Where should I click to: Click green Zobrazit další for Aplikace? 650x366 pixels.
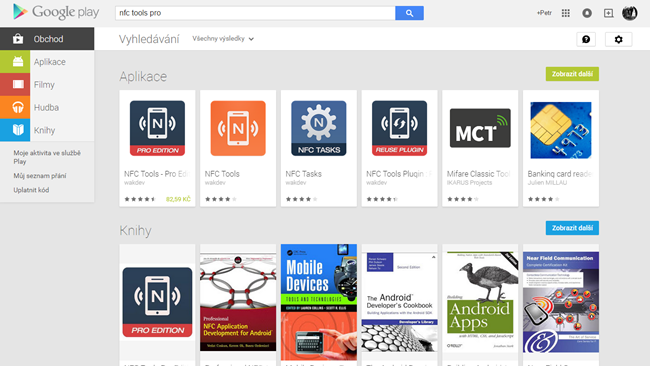pos(572,74)
